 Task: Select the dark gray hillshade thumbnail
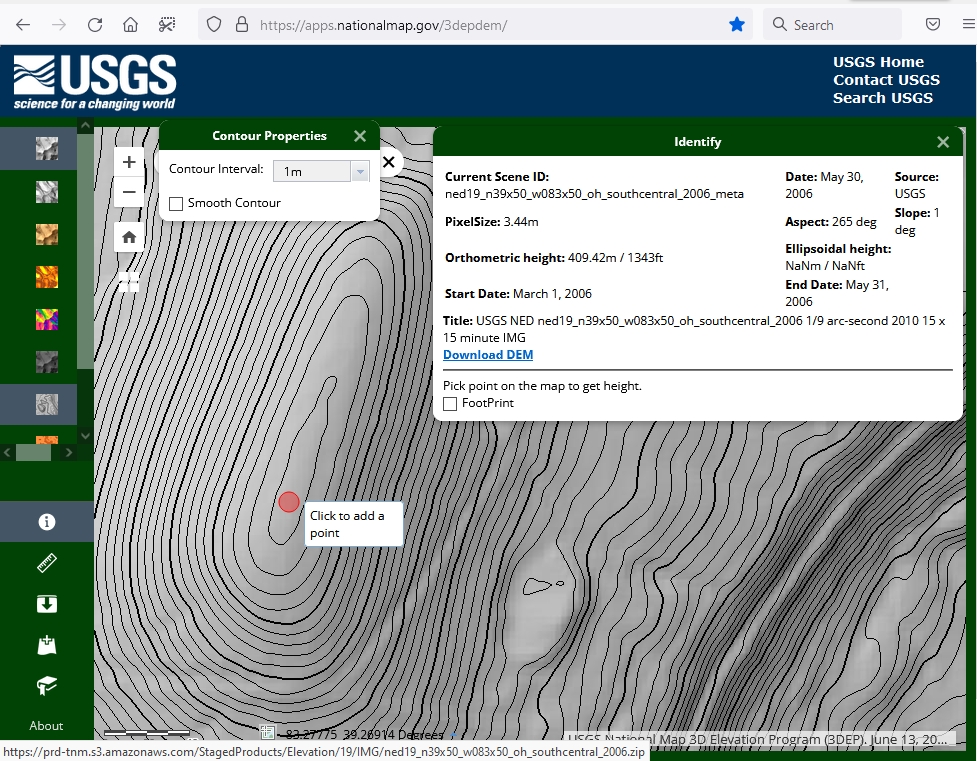point(47,361)
